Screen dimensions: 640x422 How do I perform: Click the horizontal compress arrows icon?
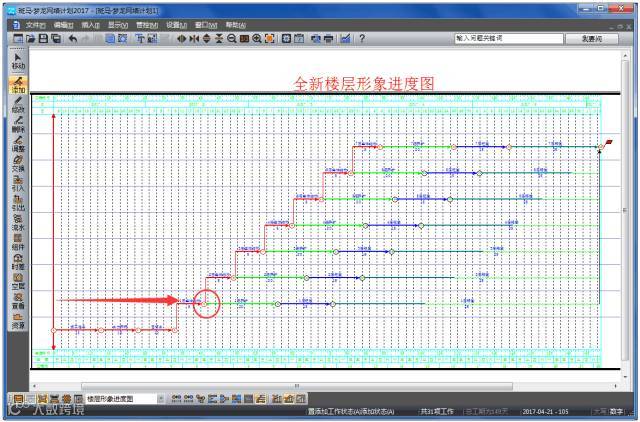[x=194, y=39]
